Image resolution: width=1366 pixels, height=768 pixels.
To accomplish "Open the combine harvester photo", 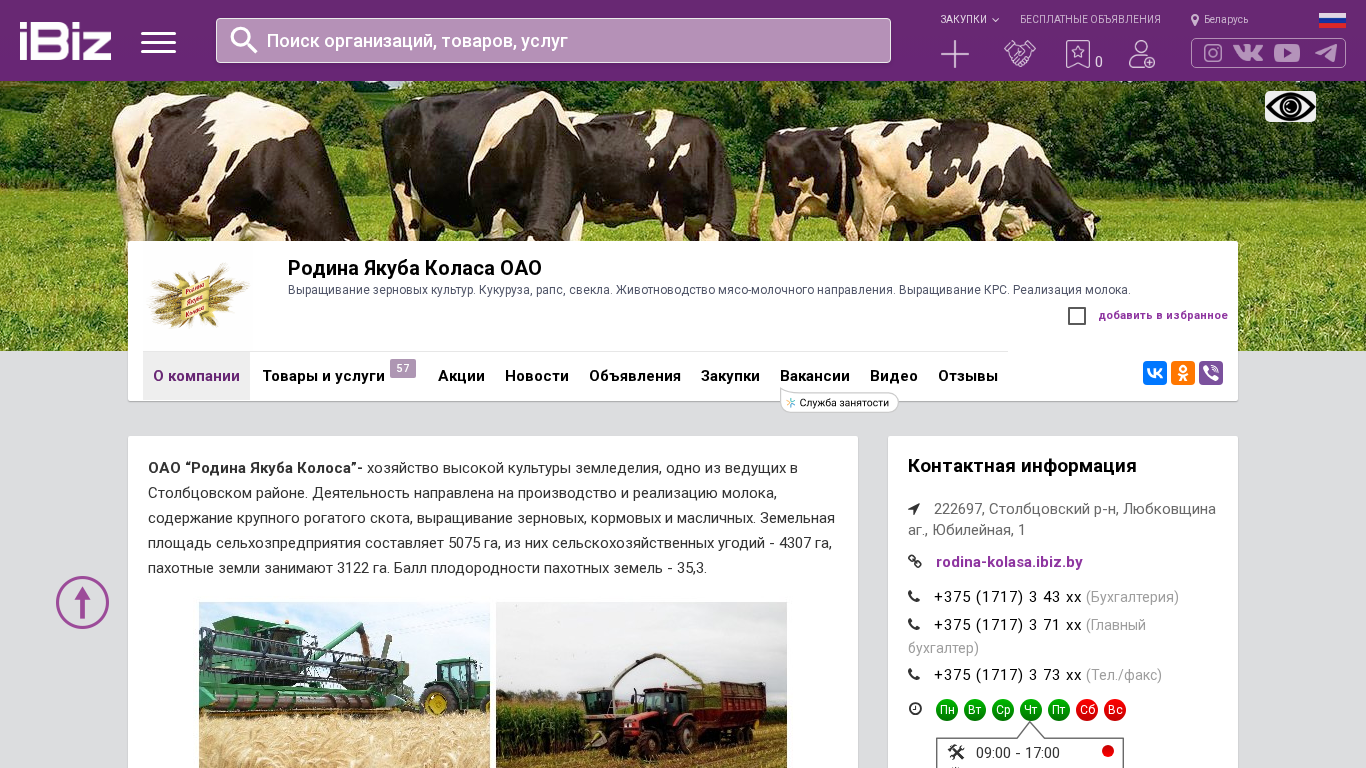I will click(x=344, y=685).
